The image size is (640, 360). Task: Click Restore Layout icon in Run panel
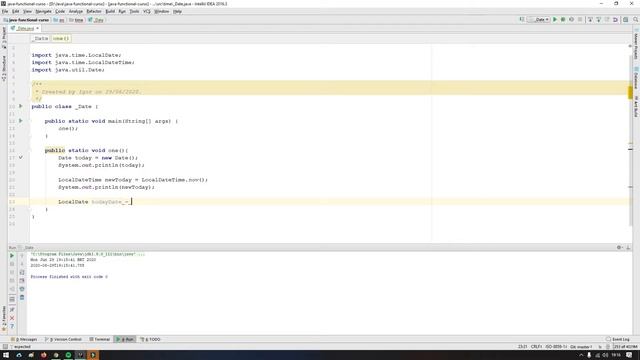pos(12,299)
